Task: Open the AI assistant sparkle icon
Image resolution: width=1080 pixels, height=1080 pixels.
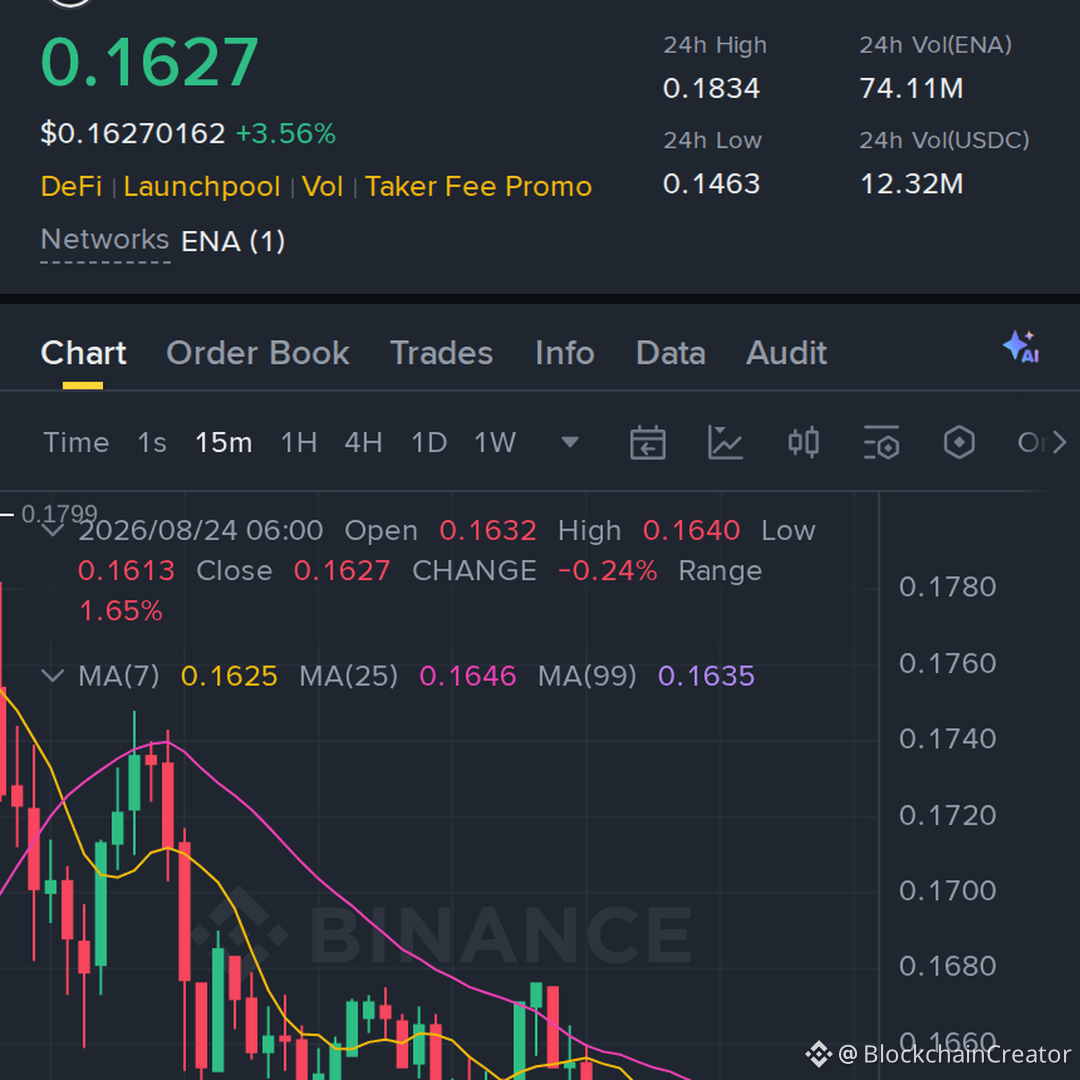Action: (1021, 346)
